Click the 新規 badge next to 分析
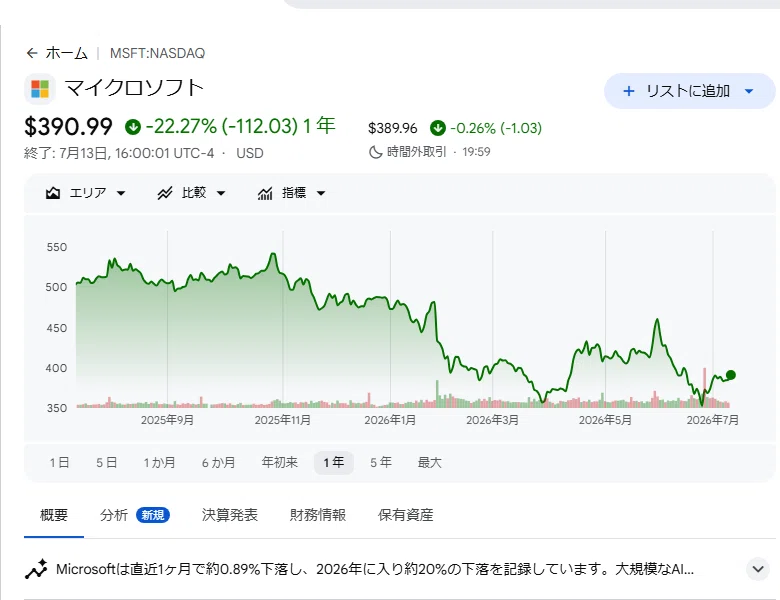Image resolution: width=780 pixels, height=600 pixels. [x=153, y=515]
